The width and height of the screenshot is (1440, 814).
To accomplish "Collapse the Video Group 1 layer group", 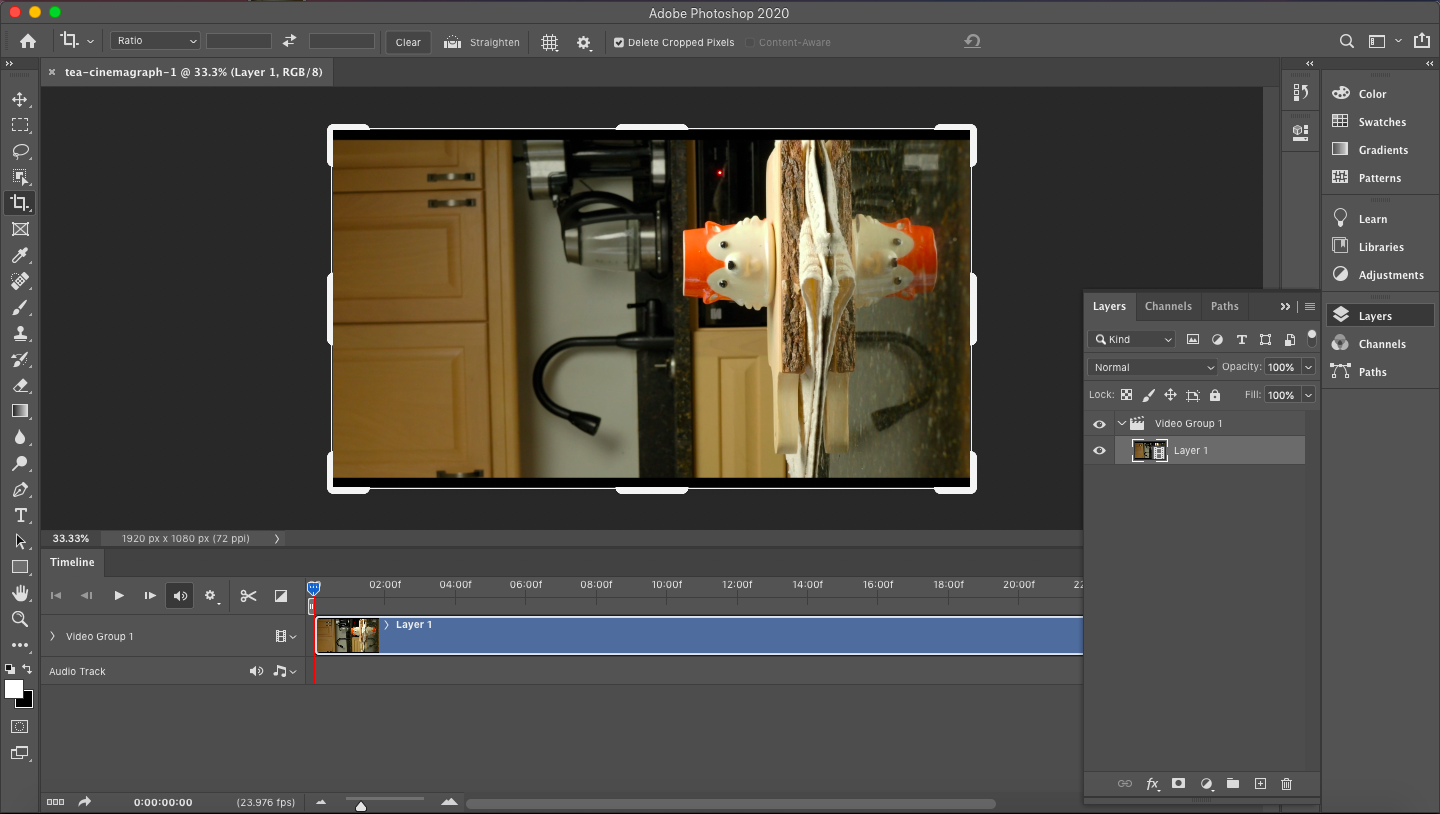I will pyautogui.click(x=1121, y=423).
